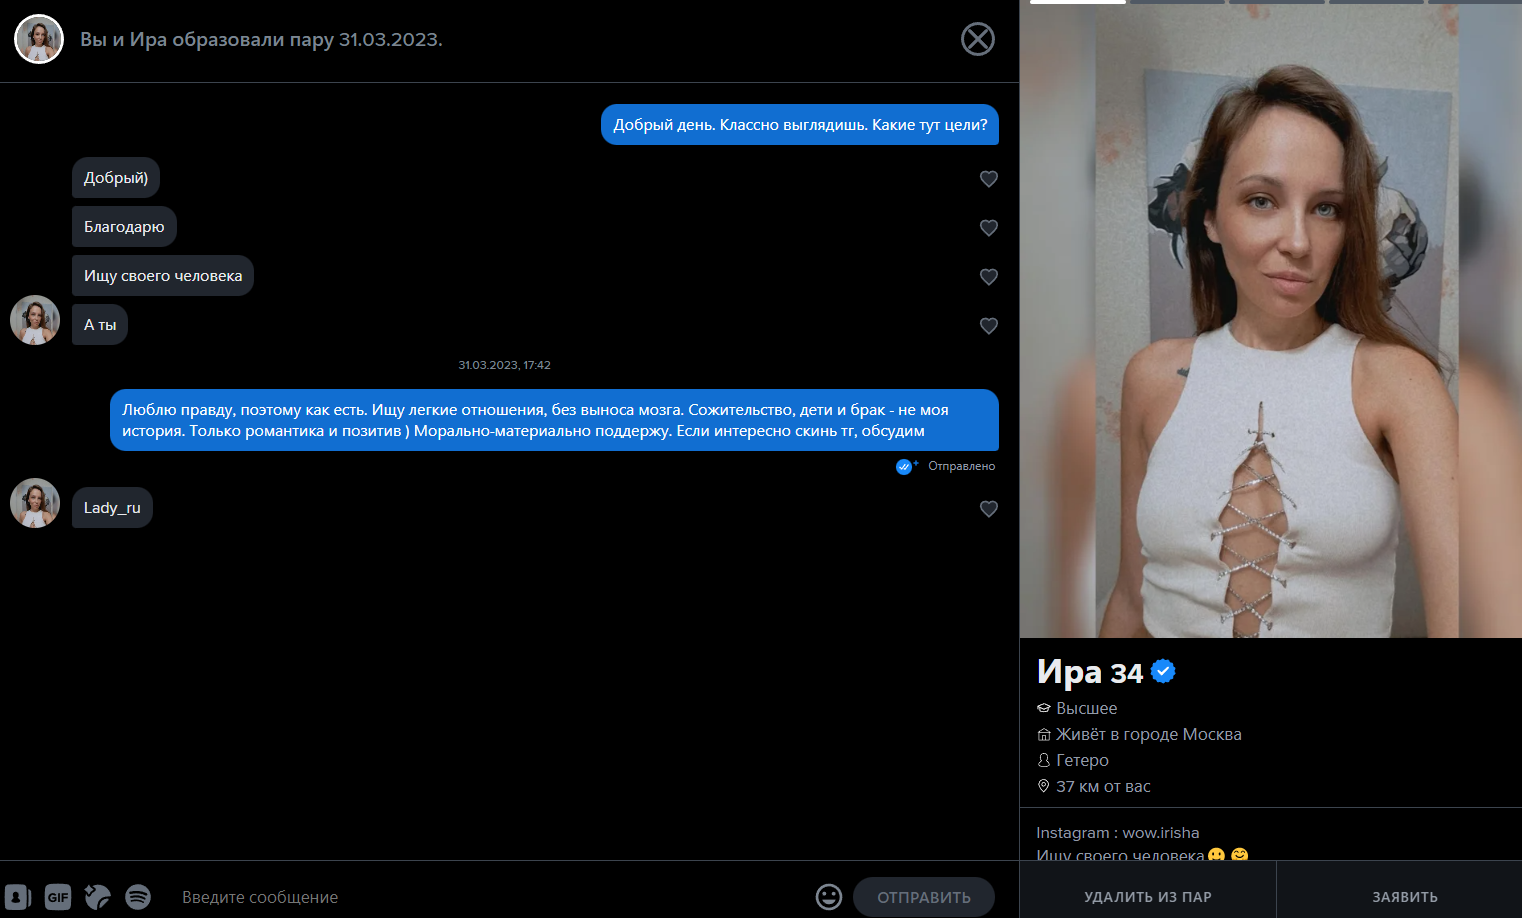Click the blue verified badge next to Ира 34
Image resolution: width=1522 pixels, height=918 pixels.
1163,671
